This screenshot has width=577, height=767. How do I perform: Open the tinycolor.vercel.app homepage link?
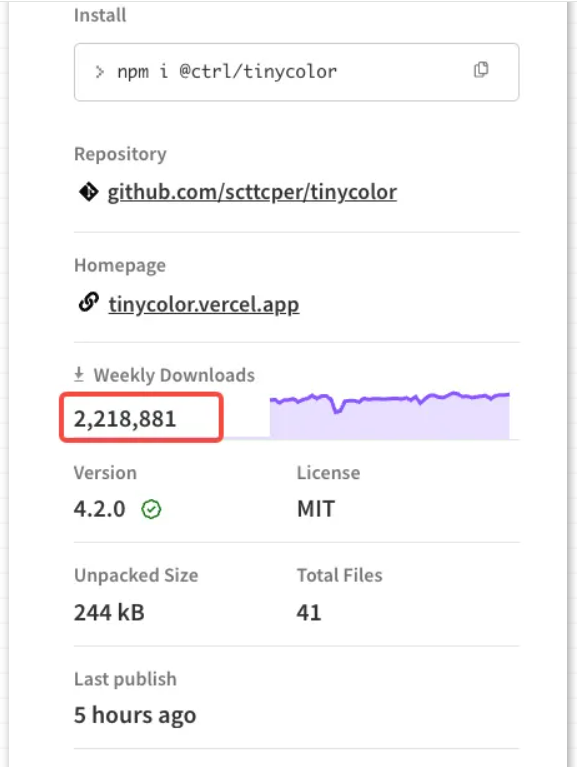pyautogui.click(x=204, y=304)
